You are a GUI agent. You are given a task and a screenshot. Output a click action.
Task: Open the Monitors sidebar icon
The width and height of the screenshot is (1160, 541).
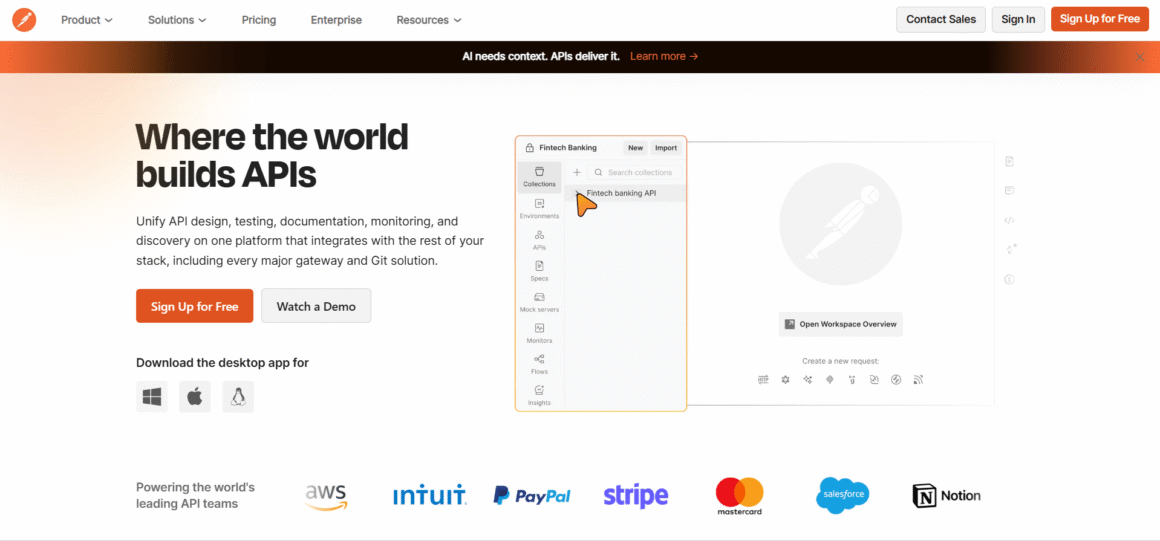(x=539, y=333)
